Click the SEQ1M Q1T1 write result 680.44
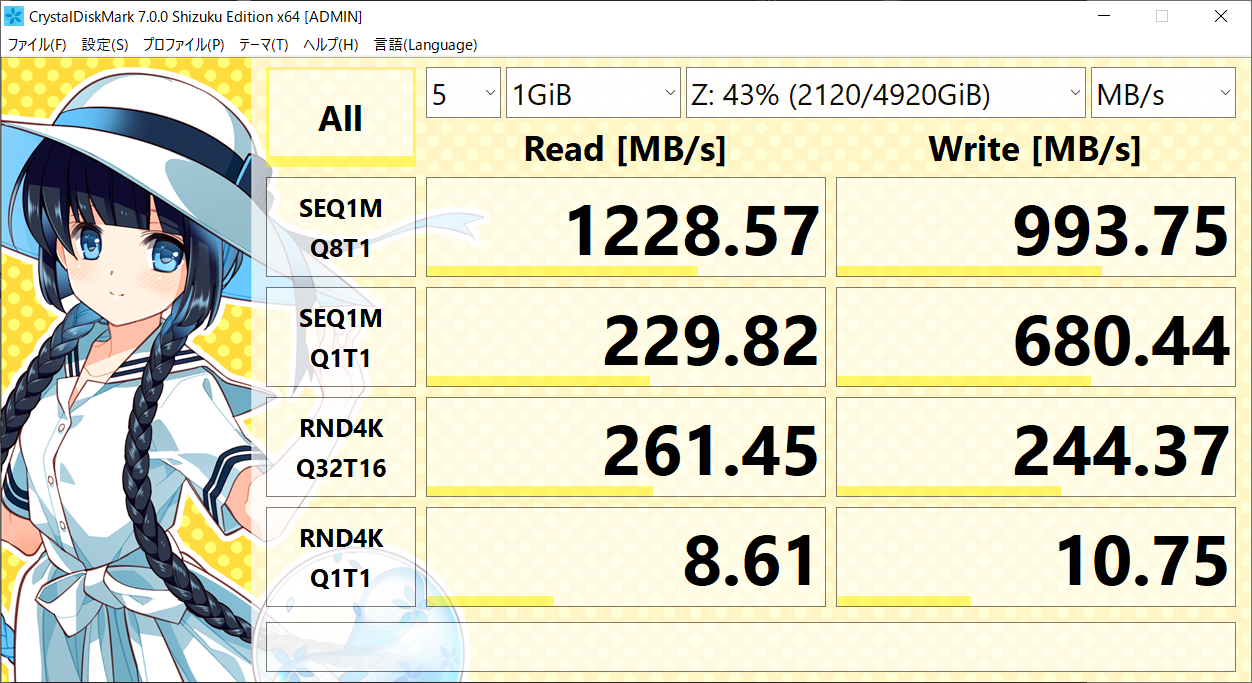 1036,337
